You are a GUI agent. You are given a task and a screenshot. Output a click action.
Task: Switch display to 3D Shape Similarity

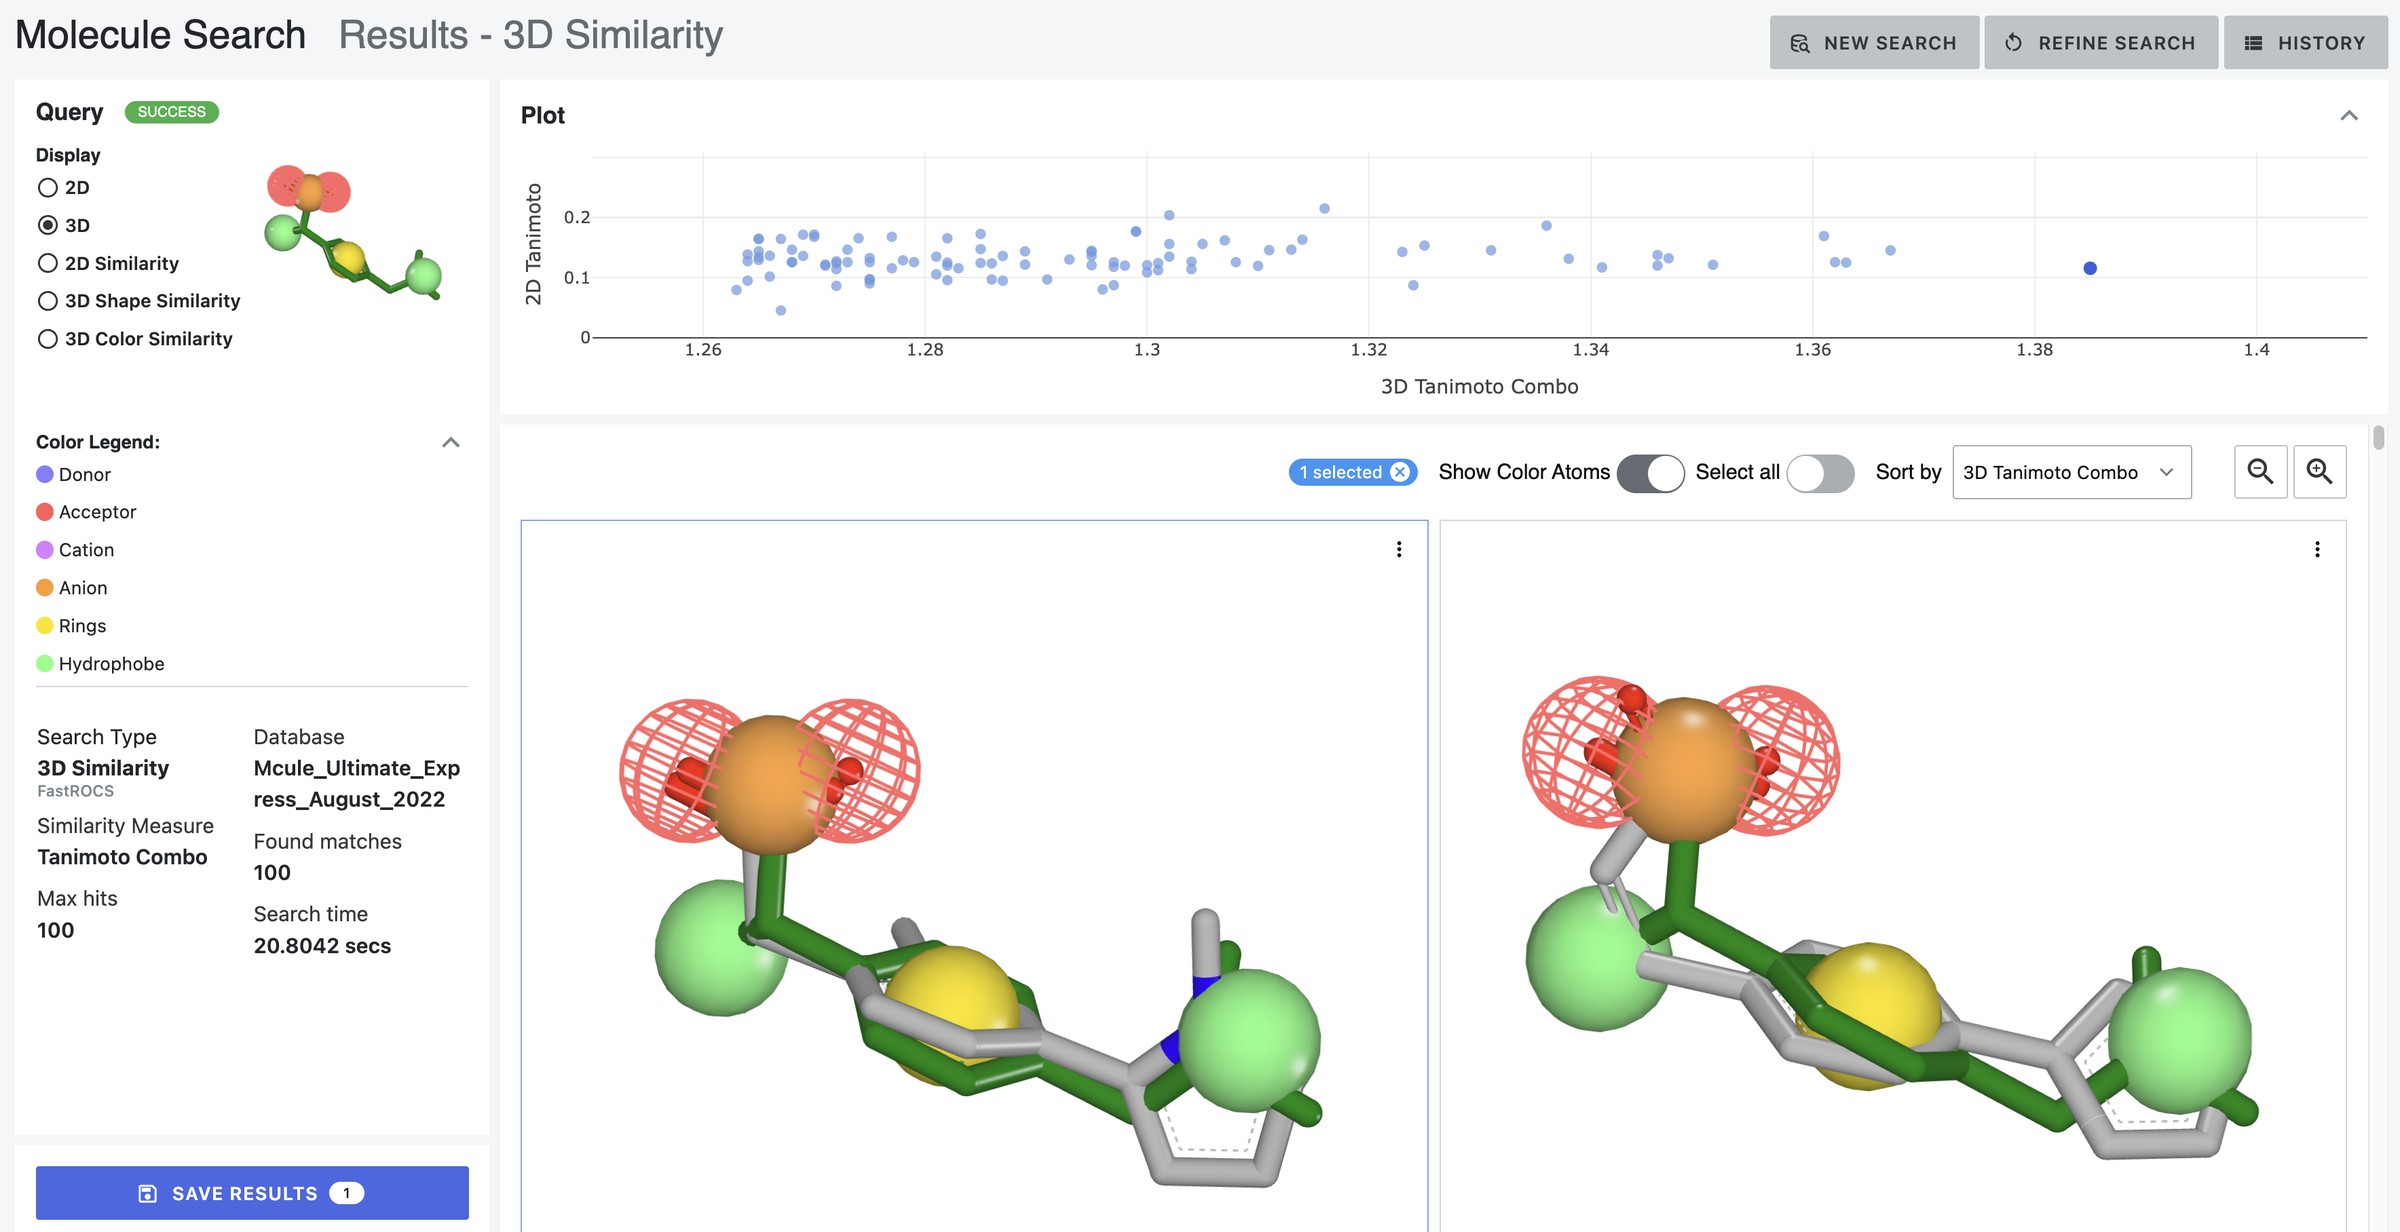47,300
